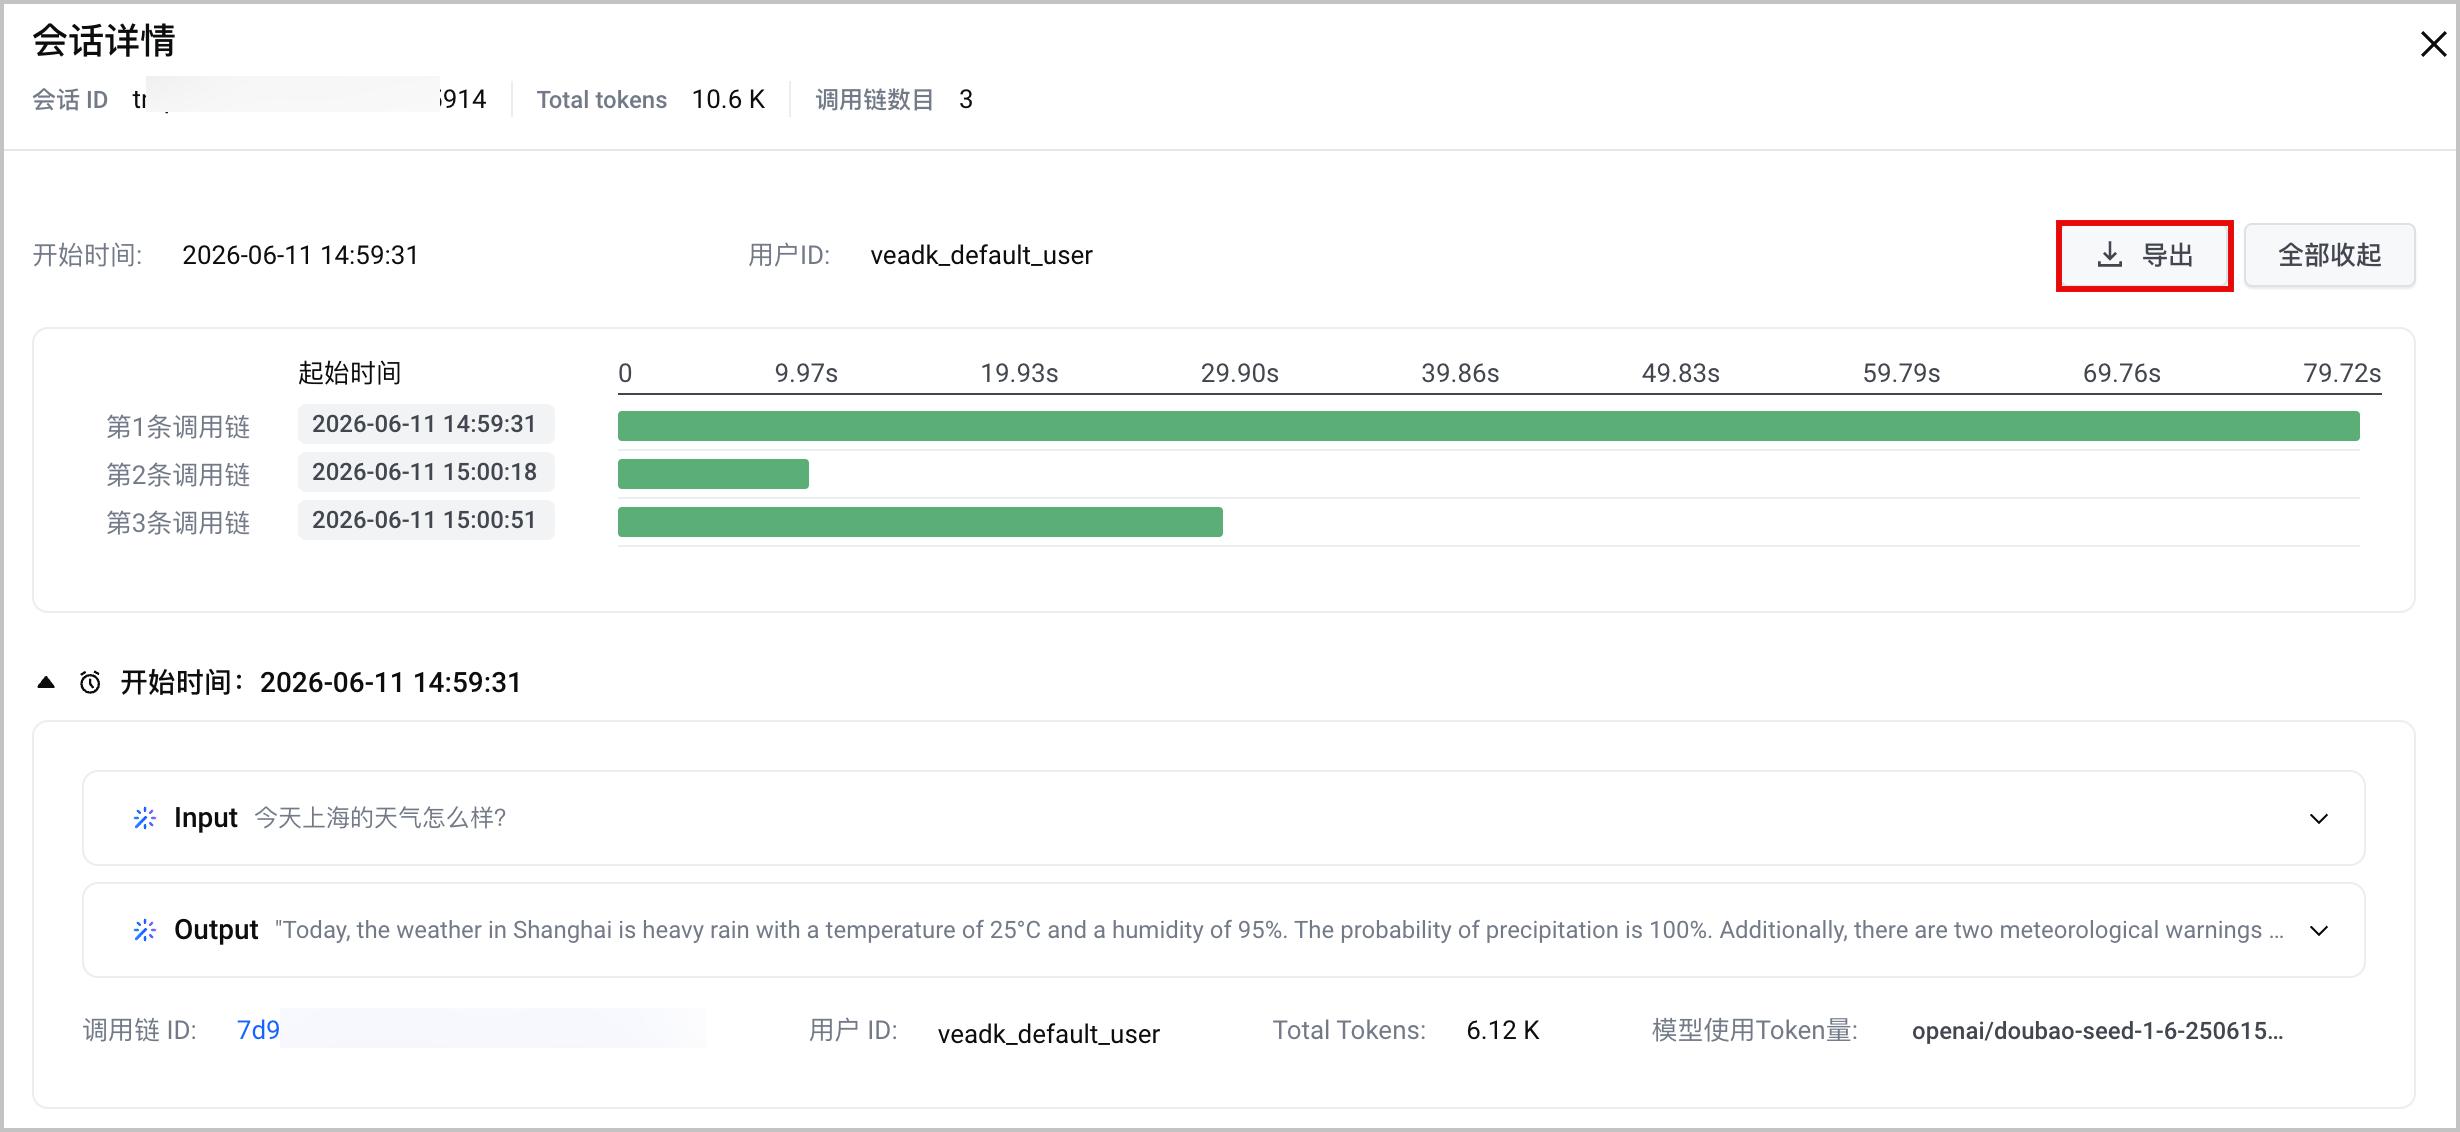
Task: Open the trace ID link 7d9
Action: coord(258,1030)
